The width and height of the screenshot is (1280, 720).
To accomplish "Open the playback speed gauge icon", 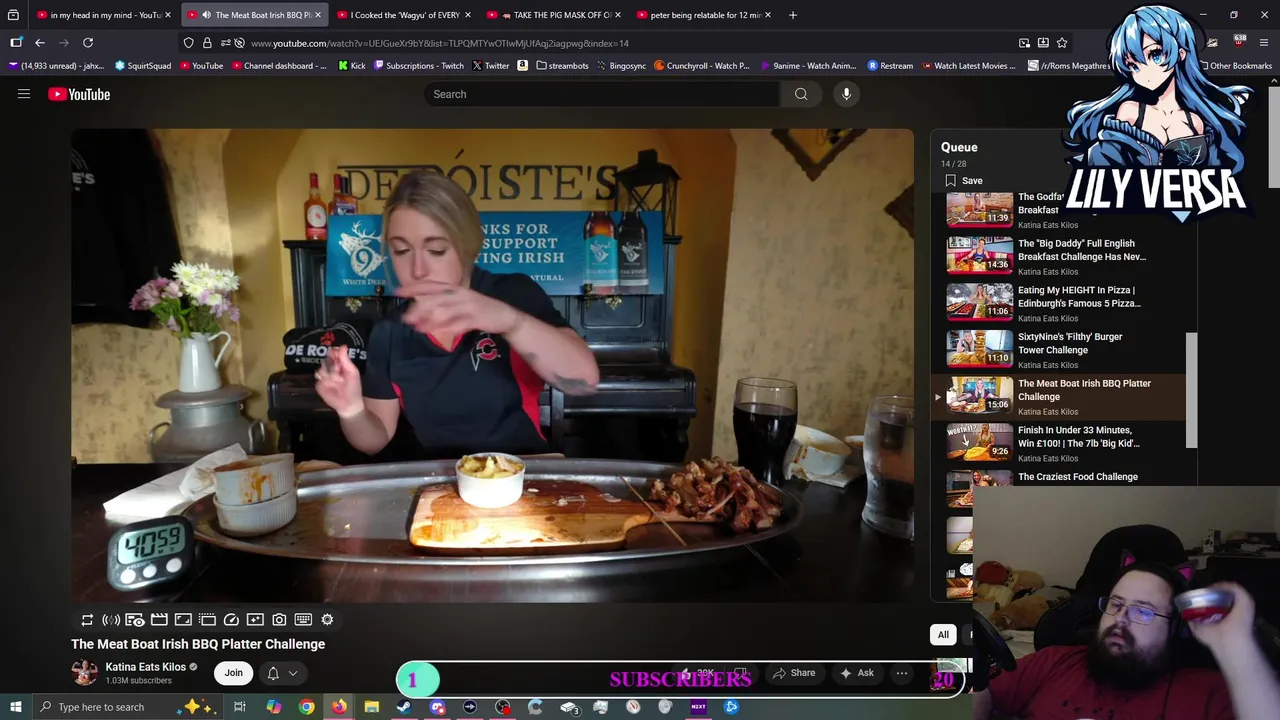I will click(x=231, y=620).
